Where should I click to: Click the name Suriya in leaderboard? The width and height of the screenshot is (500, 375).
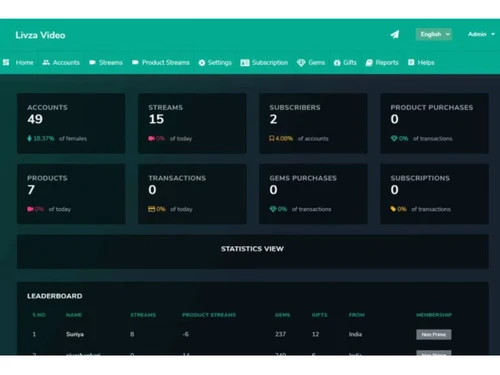75,334
